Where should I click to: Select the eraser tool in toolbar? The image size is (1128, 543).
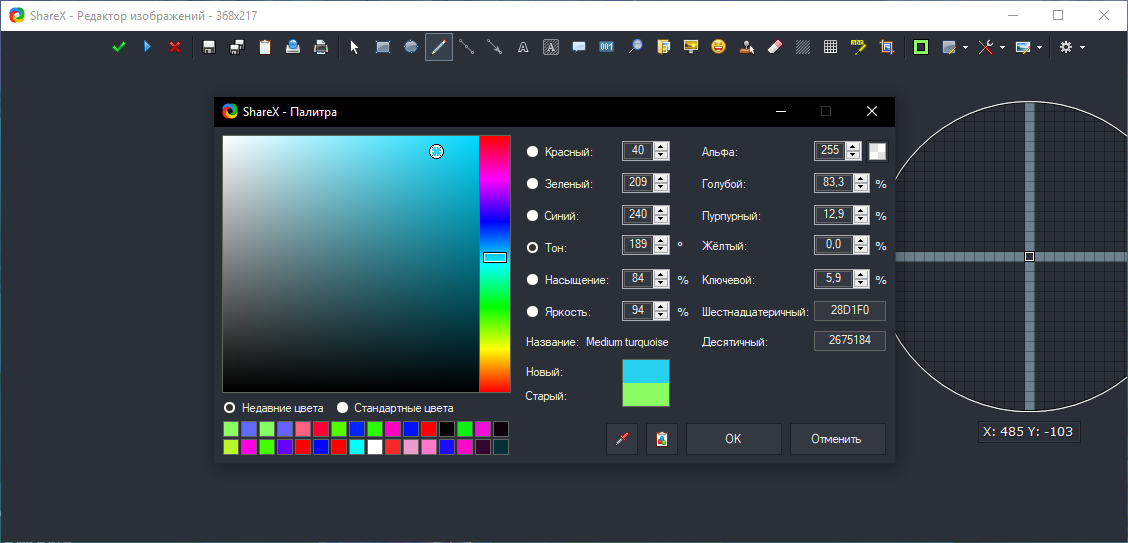pyautogui.click(x=774, y=47)
